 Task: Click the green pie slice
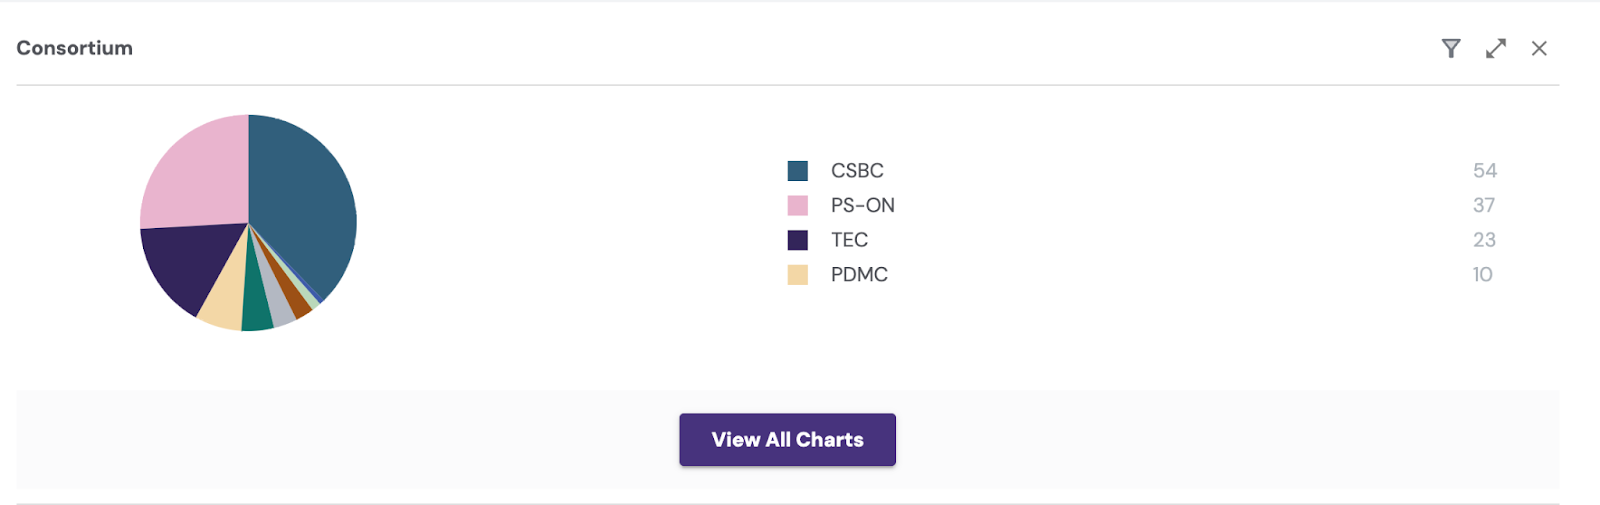[256, 312]
